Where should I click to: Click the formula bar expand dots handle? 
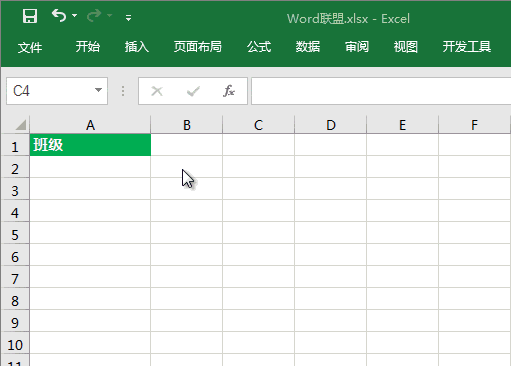click(x=123, y=91)
